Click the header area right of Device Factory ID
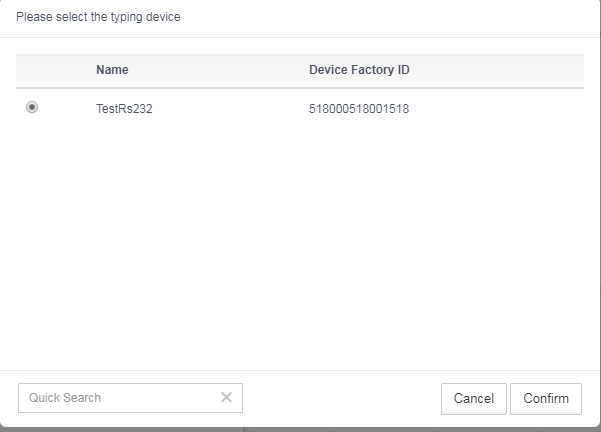 (497, 70)
